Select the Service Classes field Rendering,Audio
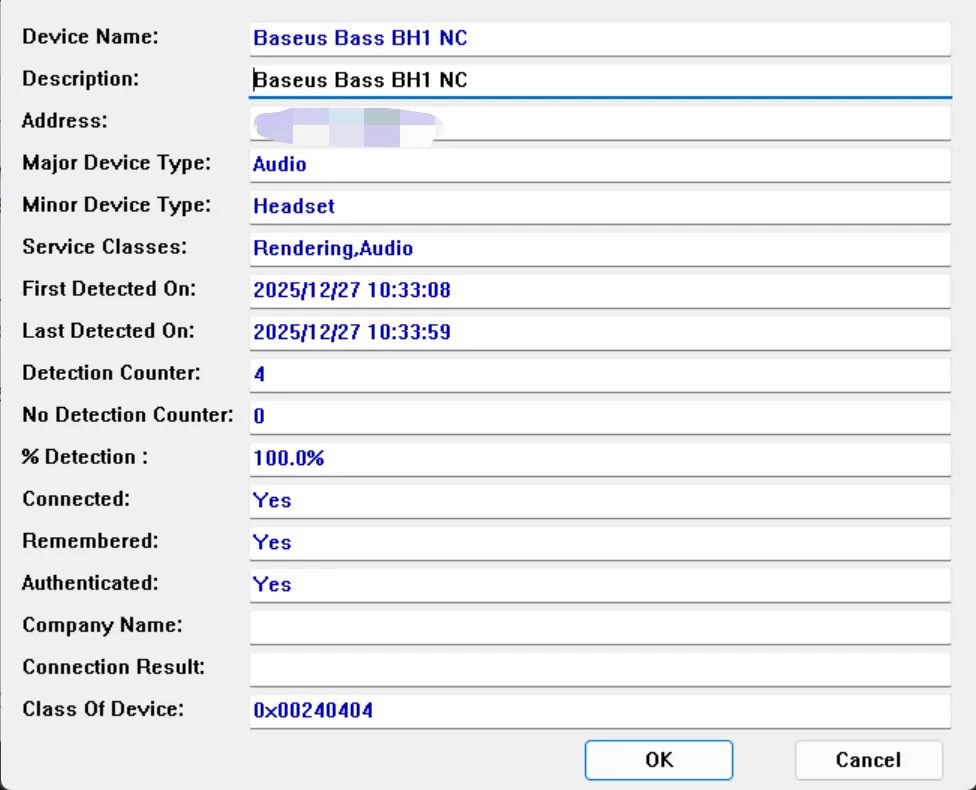976x790 pixels. (600, 248)
